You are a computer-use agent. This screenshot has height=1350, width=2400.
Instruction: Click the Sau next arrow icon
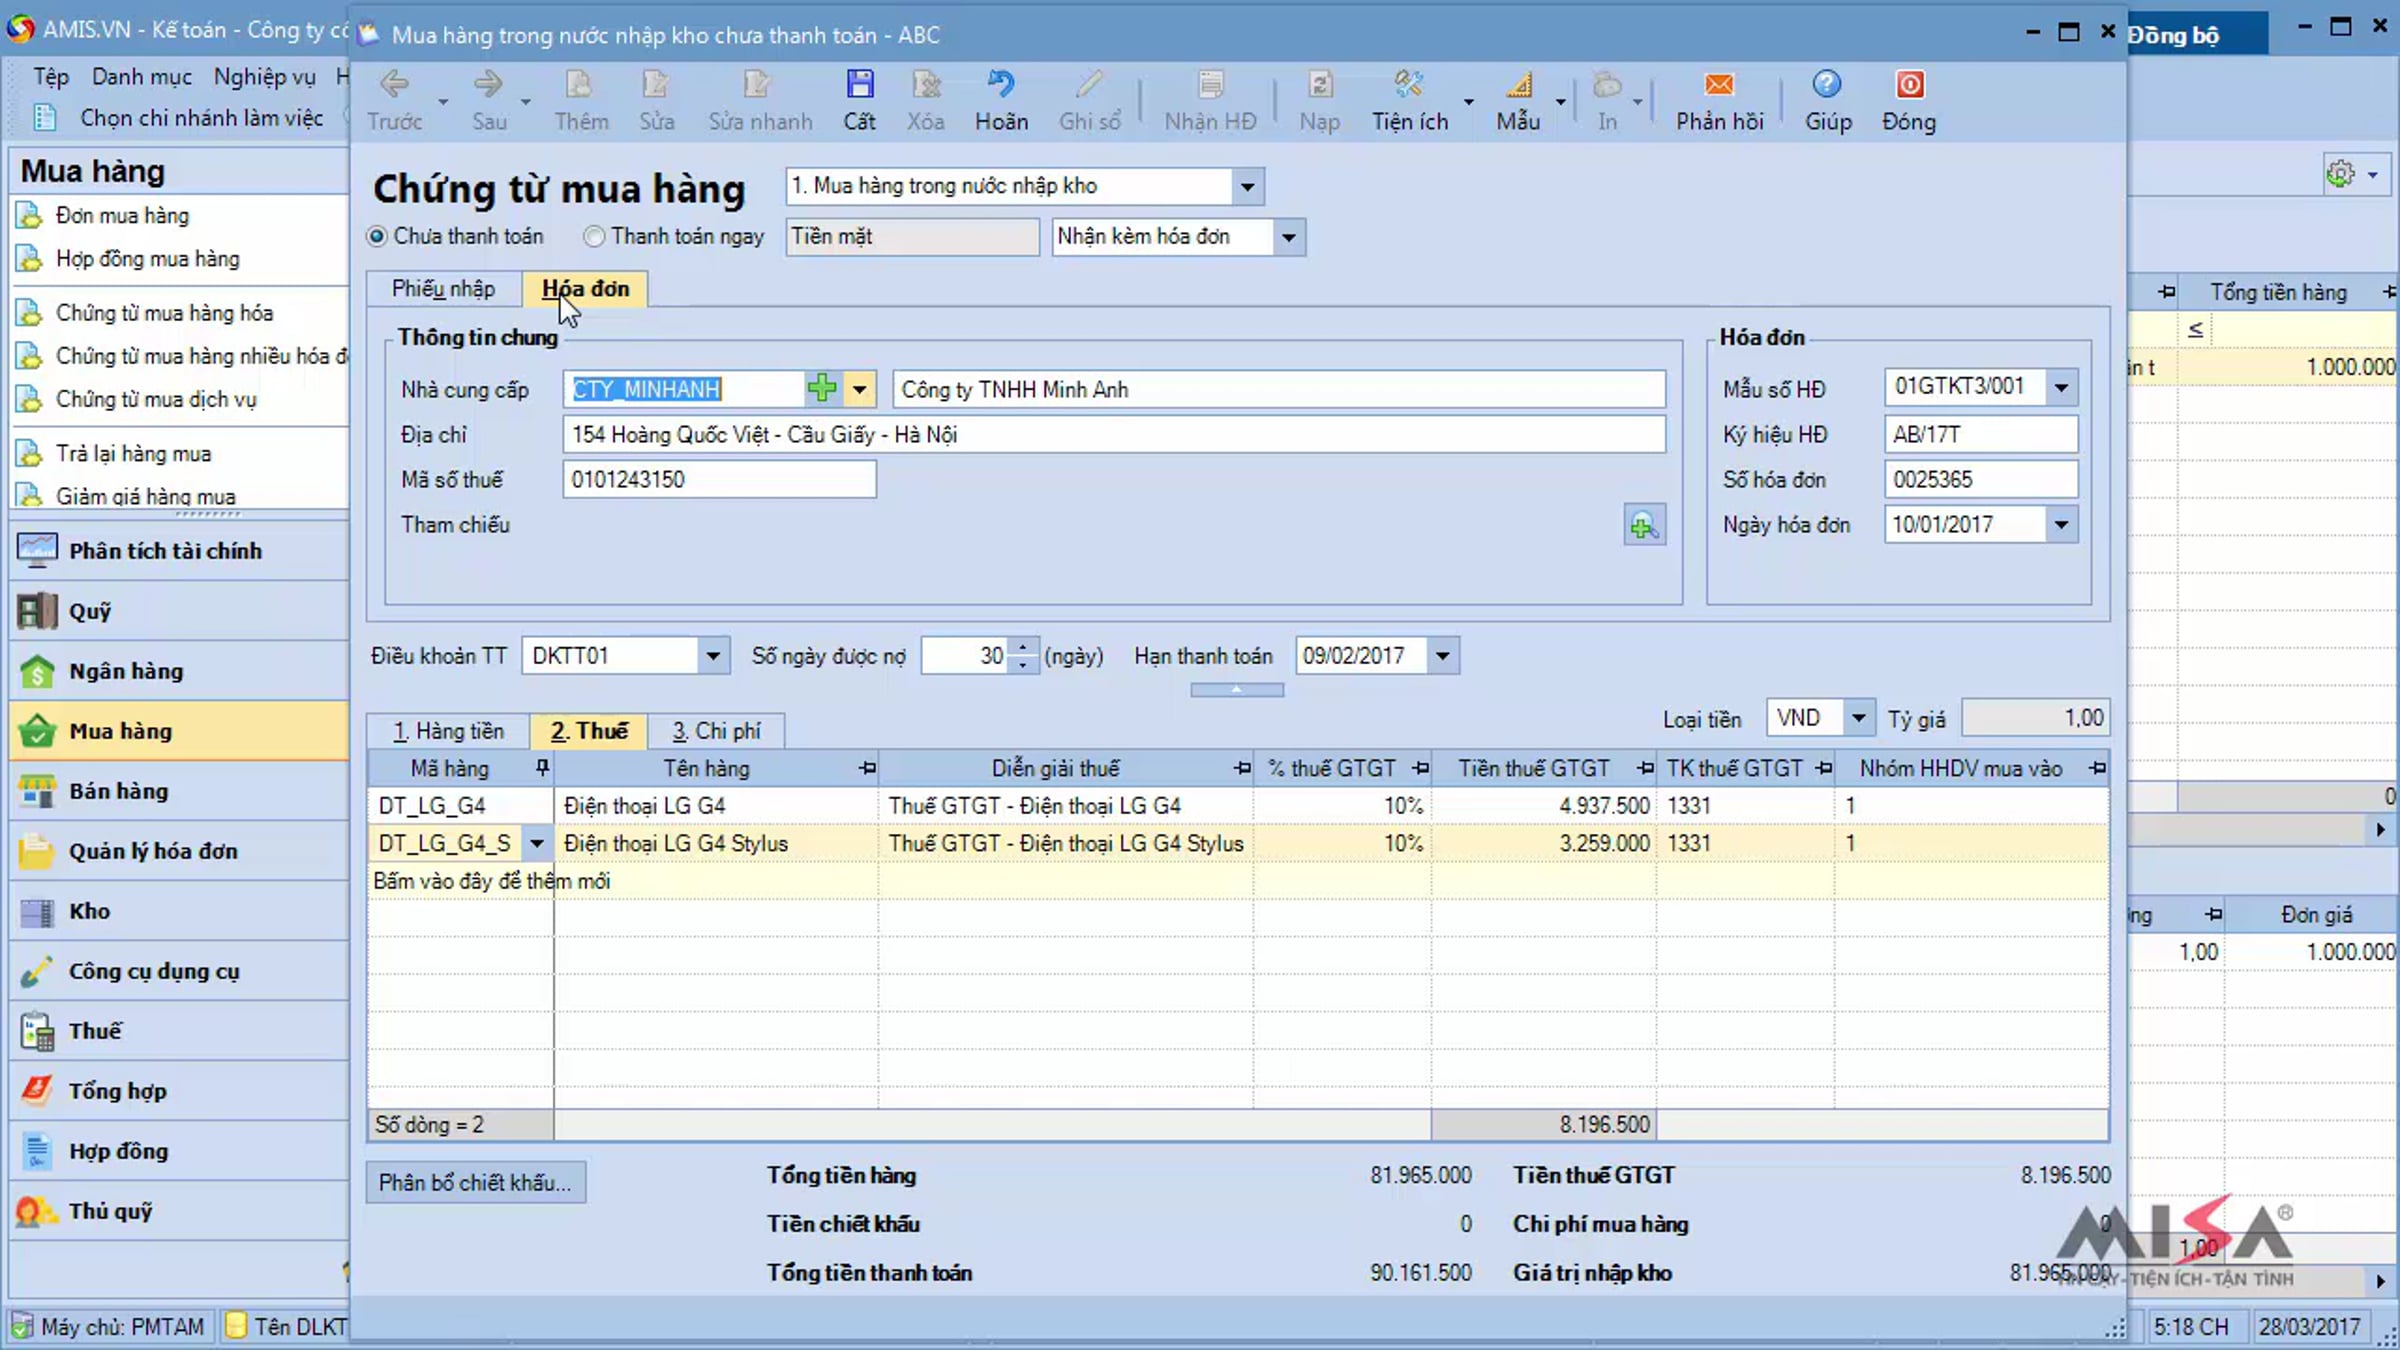tap(488, 85)
